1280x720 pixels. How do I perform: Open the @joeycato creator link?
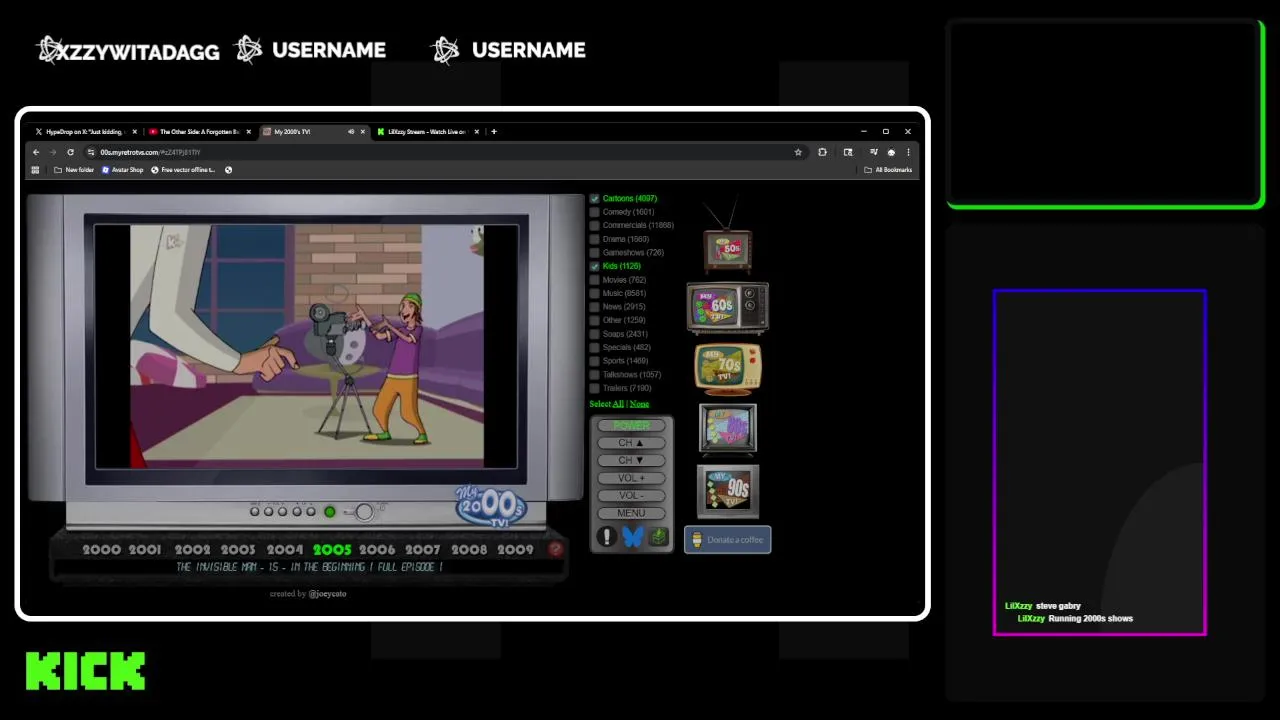327,594
